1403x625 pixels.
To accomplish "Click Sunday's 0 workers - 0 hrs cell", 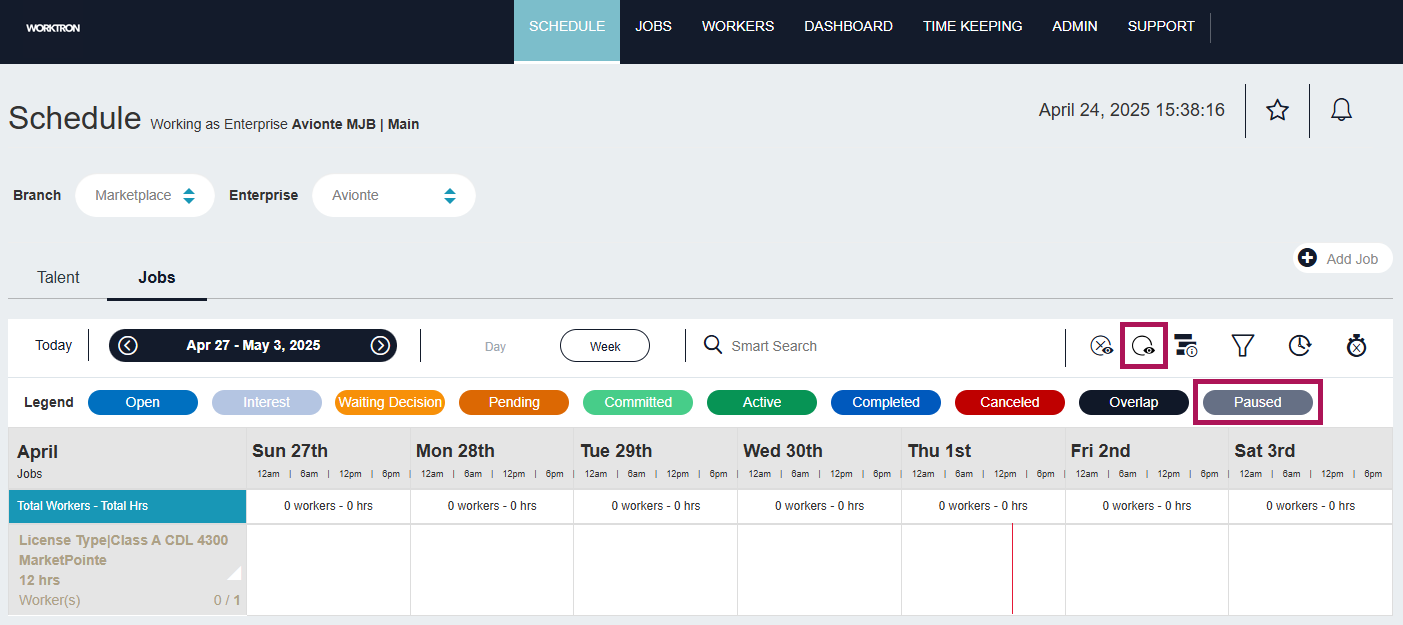I will click(328, 506).
